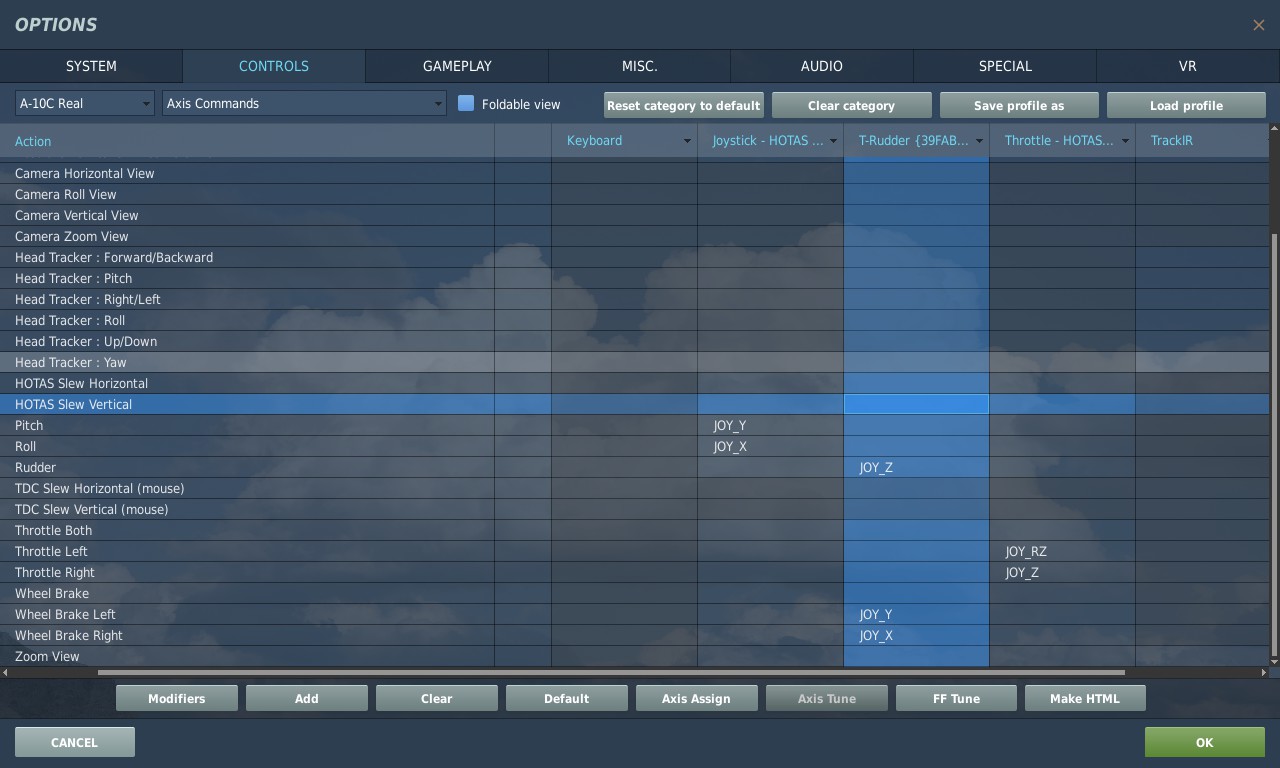1280x768 pixels.
Task: Open the T-Rudder column dropdown arrow
Action: click(979, 141)
